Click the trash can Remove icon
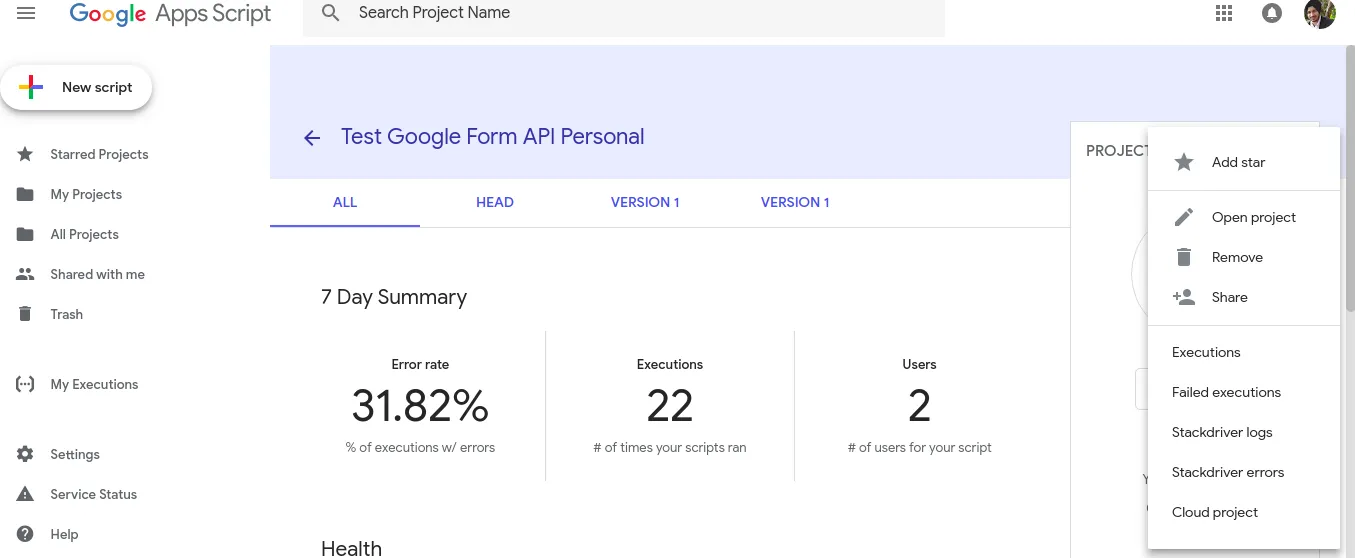Screen dimensions: 1355x558 pos(1184,257)
